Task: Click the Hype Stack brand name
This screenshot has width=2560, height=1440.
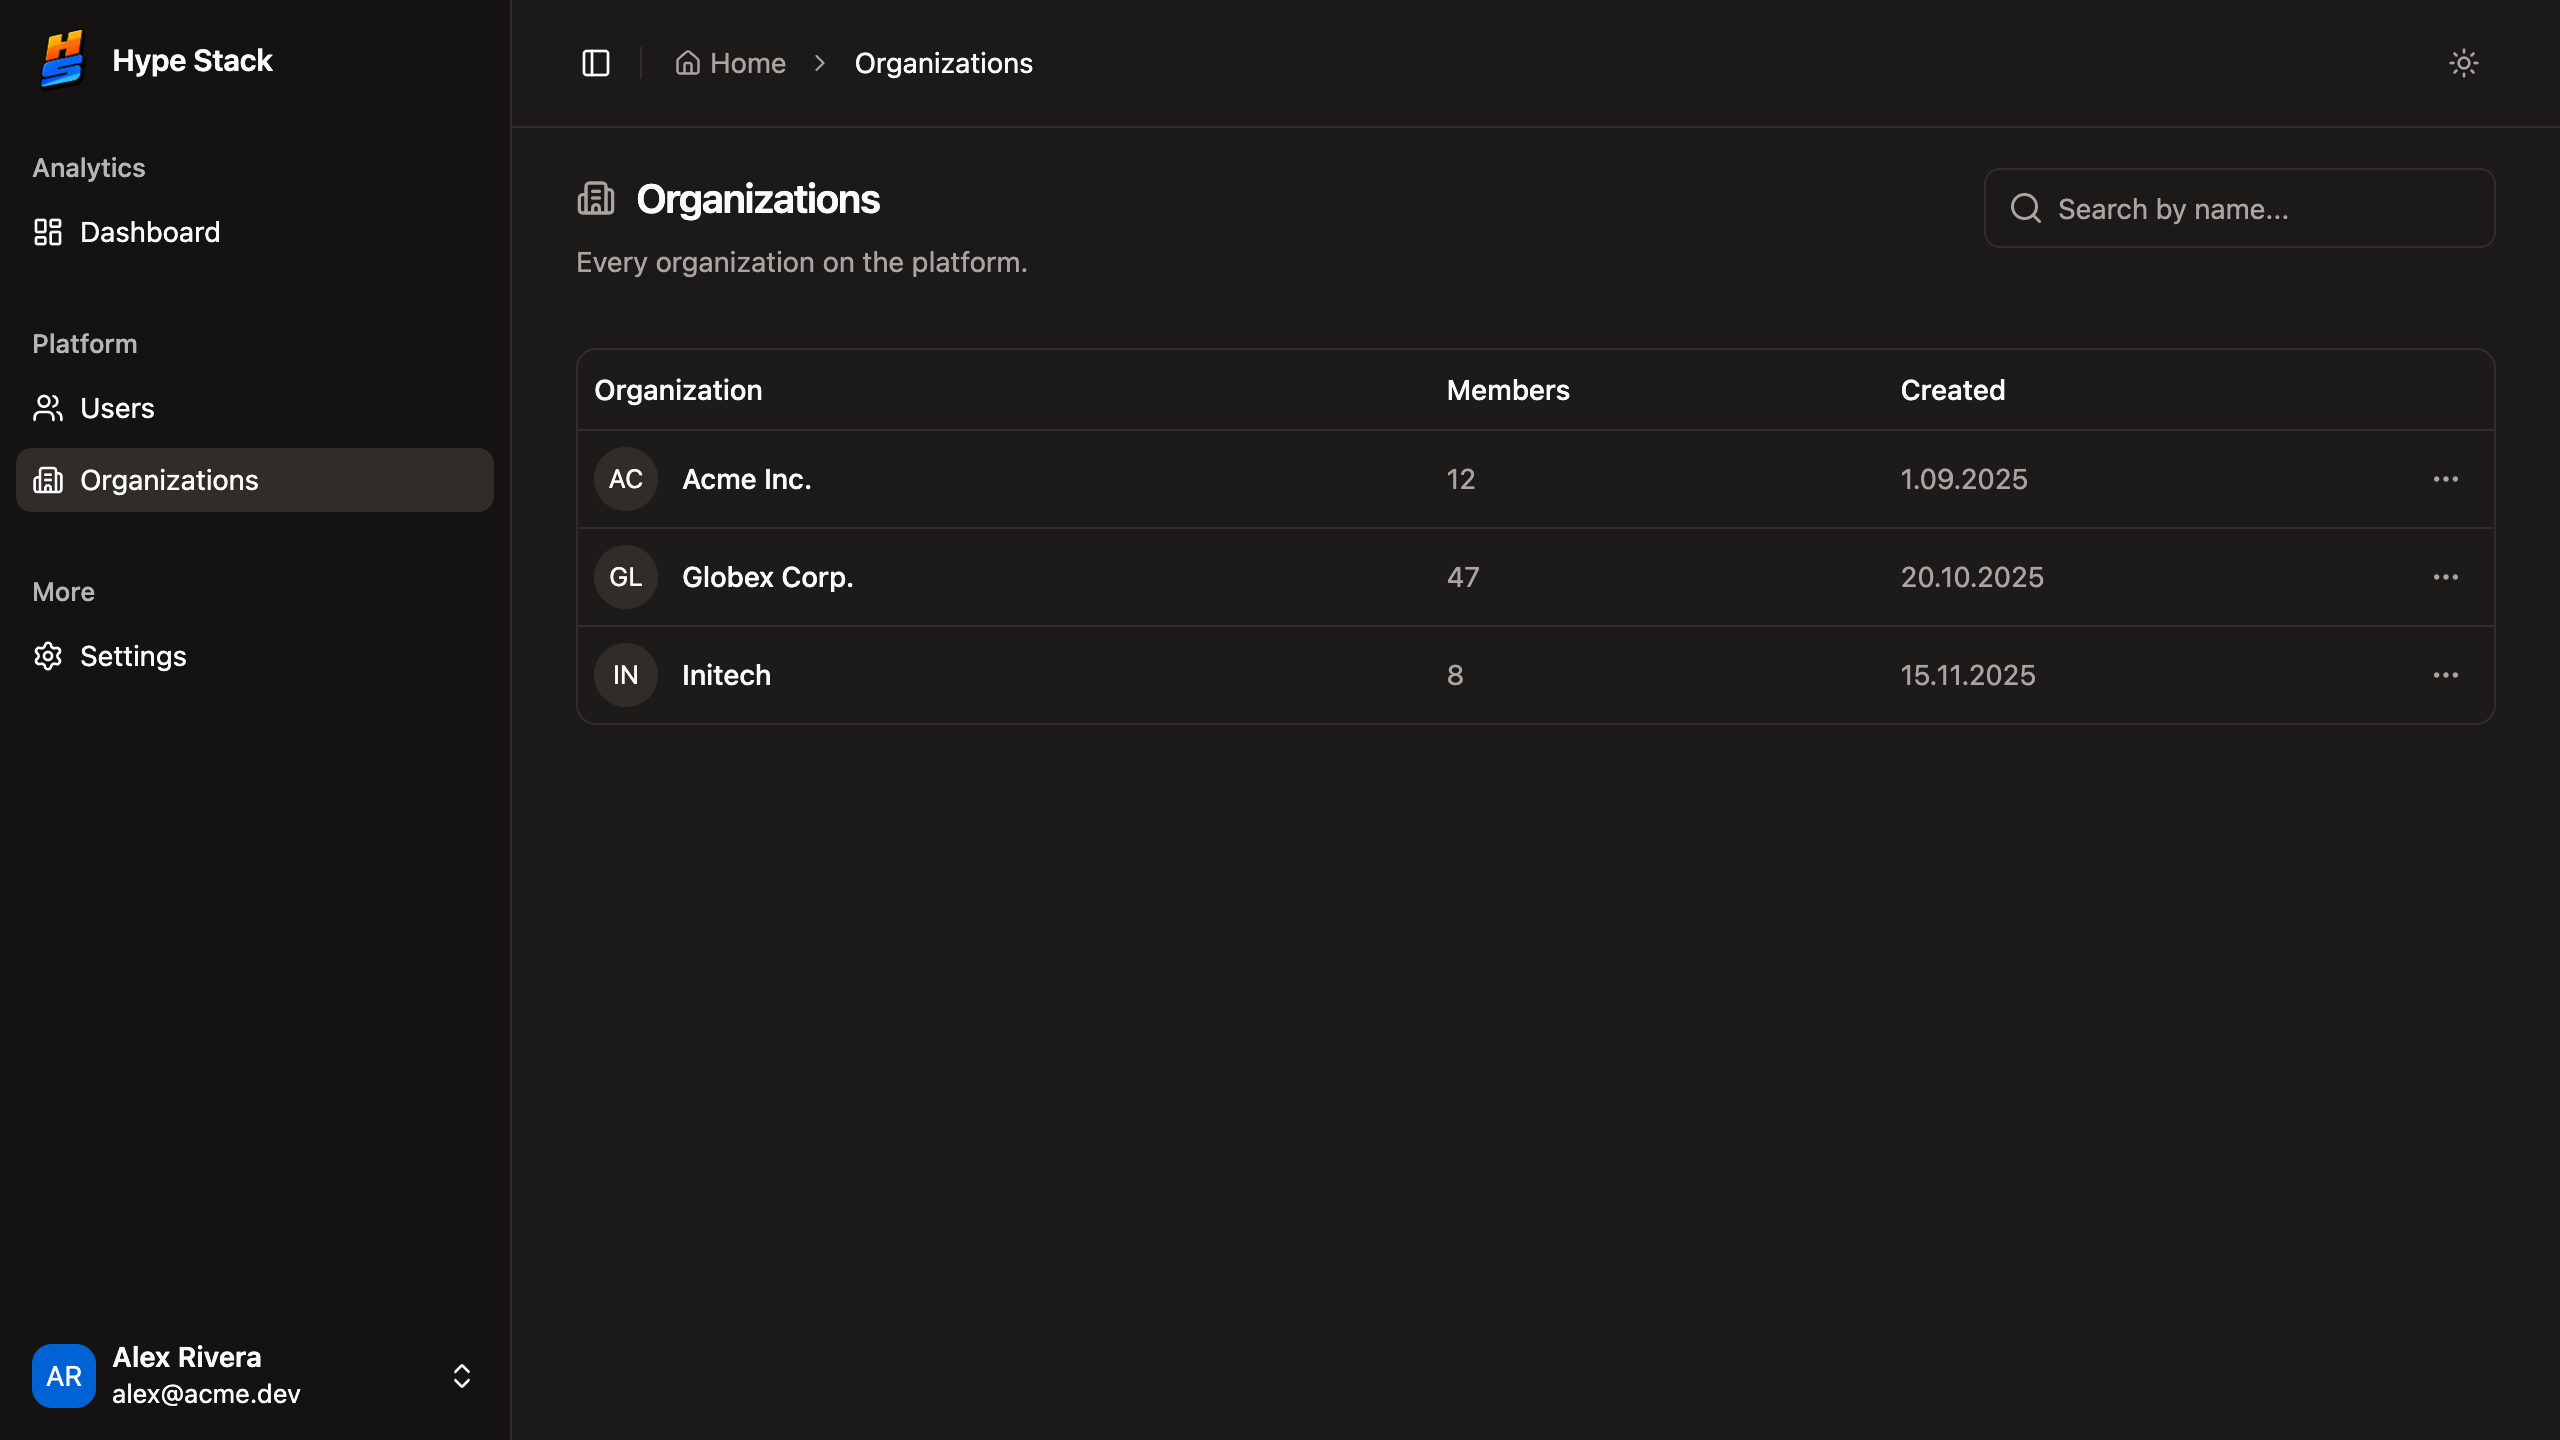Action: [192, 60]
